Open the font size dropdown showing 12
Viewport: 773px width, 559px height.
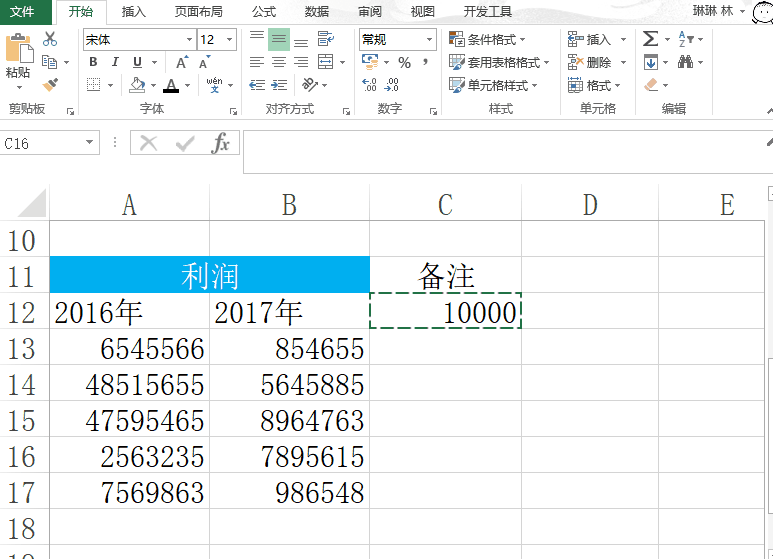pyautogui.click(x=229, y=39)
